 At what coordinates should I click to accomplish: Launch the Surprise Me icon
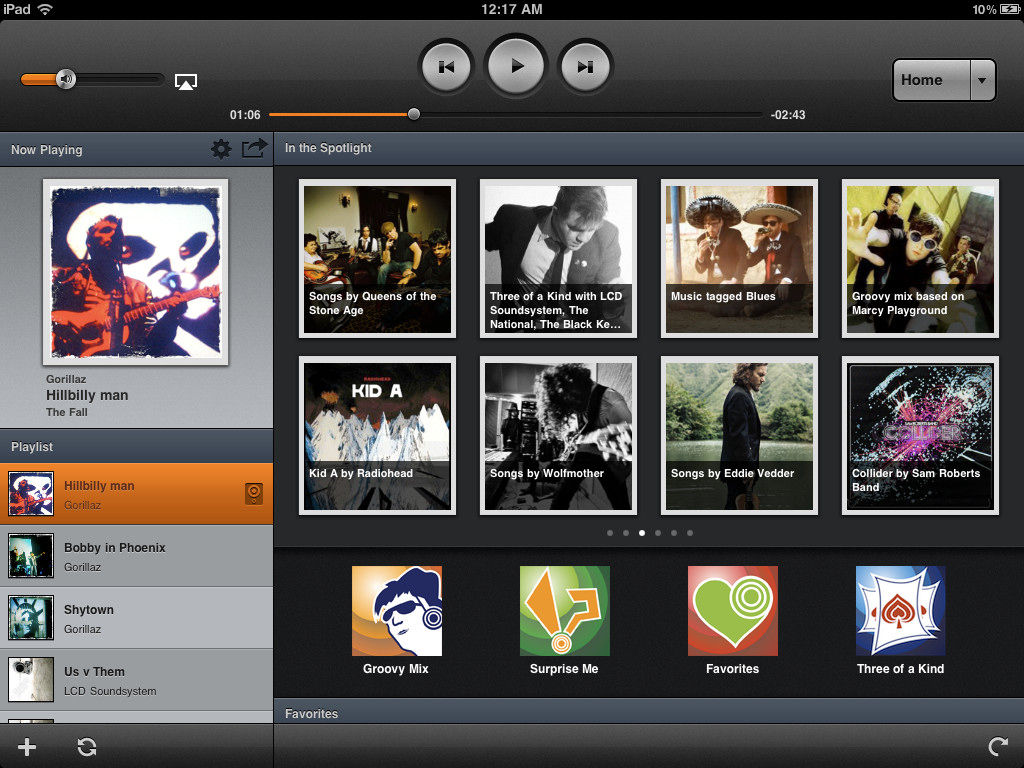[x=564, y=611]
